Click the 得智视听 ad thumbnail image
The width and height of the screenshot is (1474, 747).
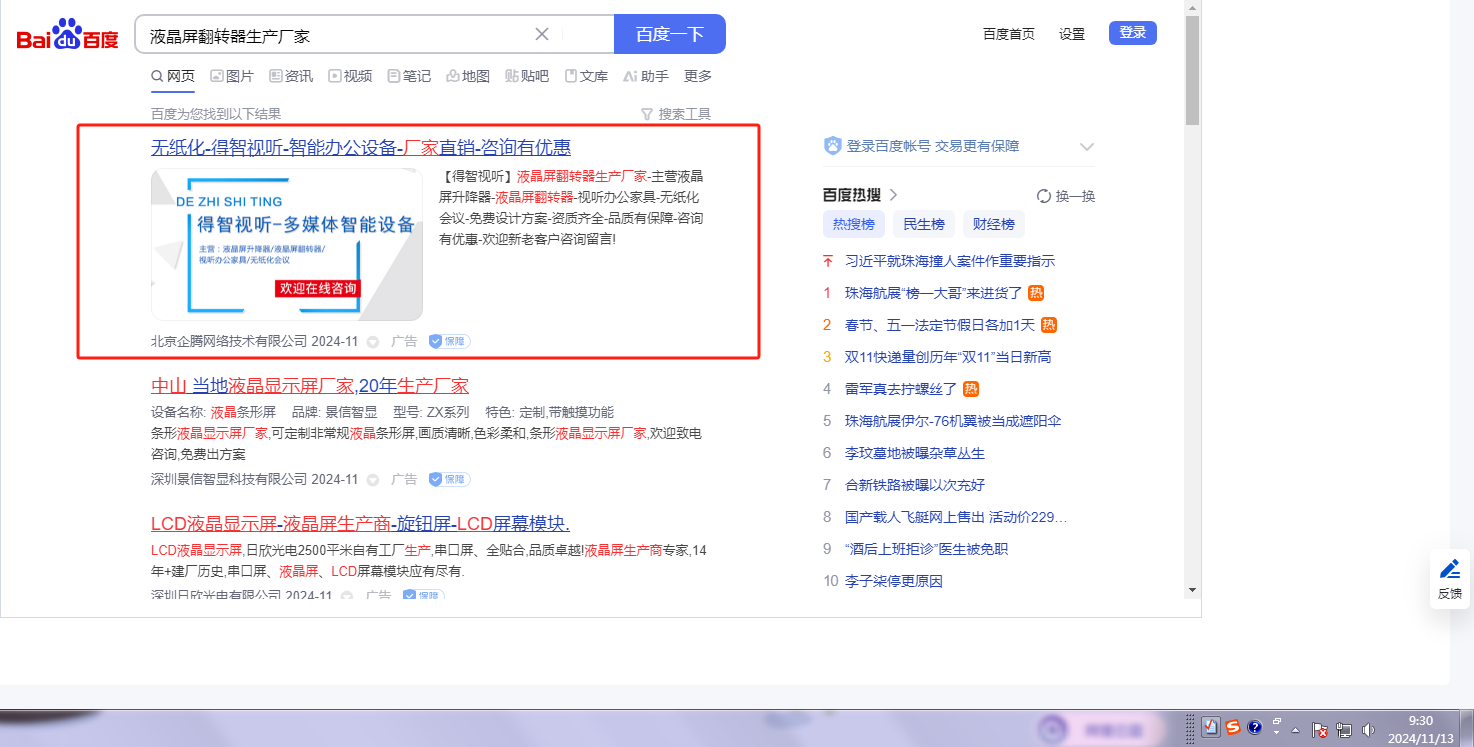coord(287,244)
